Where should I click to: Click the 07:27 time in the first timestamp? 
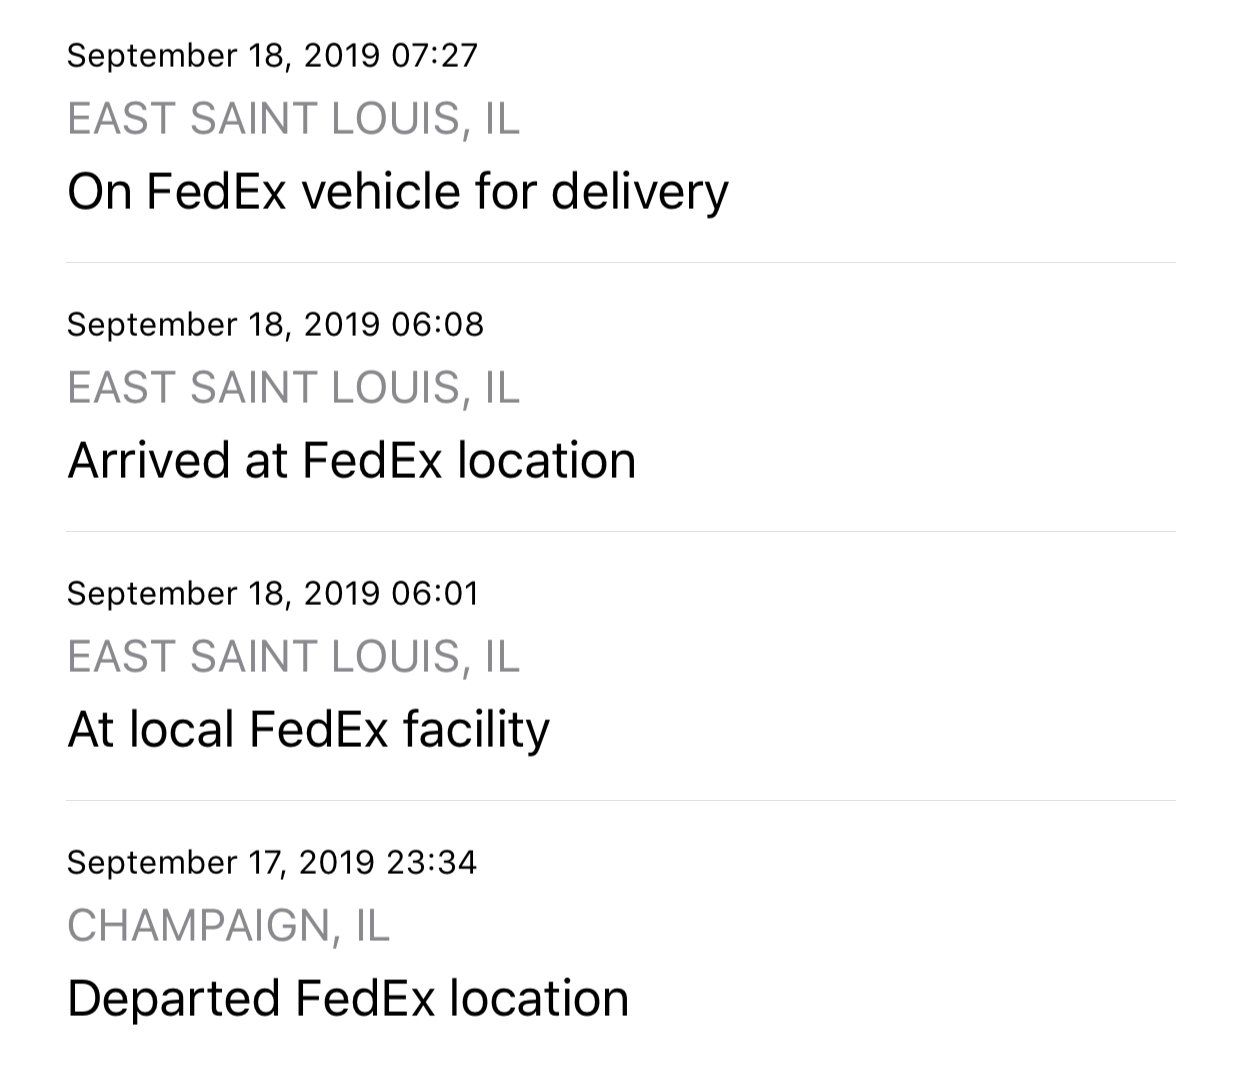coord(435,55)
